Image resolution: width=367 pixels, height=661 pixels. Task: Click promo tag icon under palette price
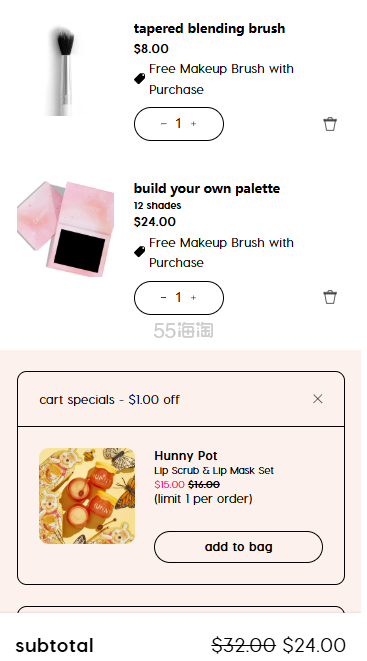pyautogui.click(x=139, y=252)
